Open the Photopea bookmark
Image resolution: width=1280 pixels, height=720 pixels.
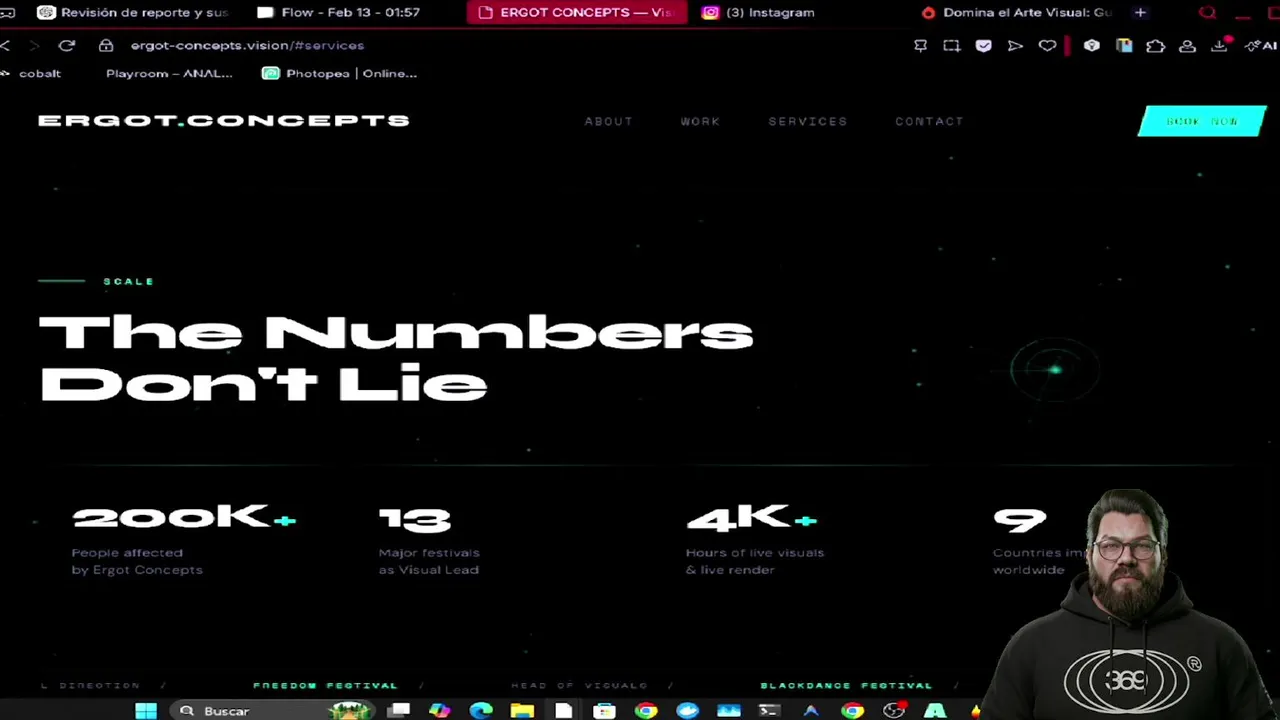340,73
